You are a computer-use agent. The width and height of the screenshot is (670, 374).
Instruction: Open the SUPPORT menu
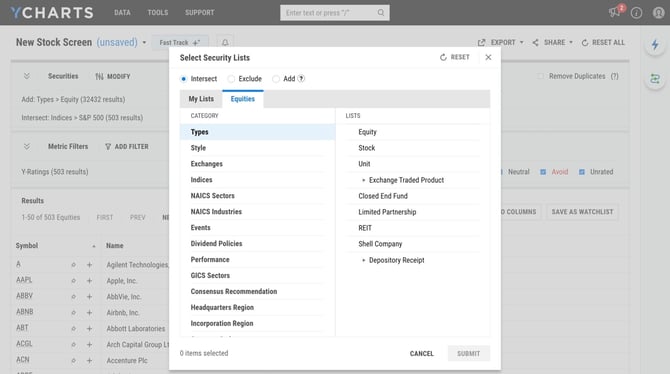[x=200, y=13]
